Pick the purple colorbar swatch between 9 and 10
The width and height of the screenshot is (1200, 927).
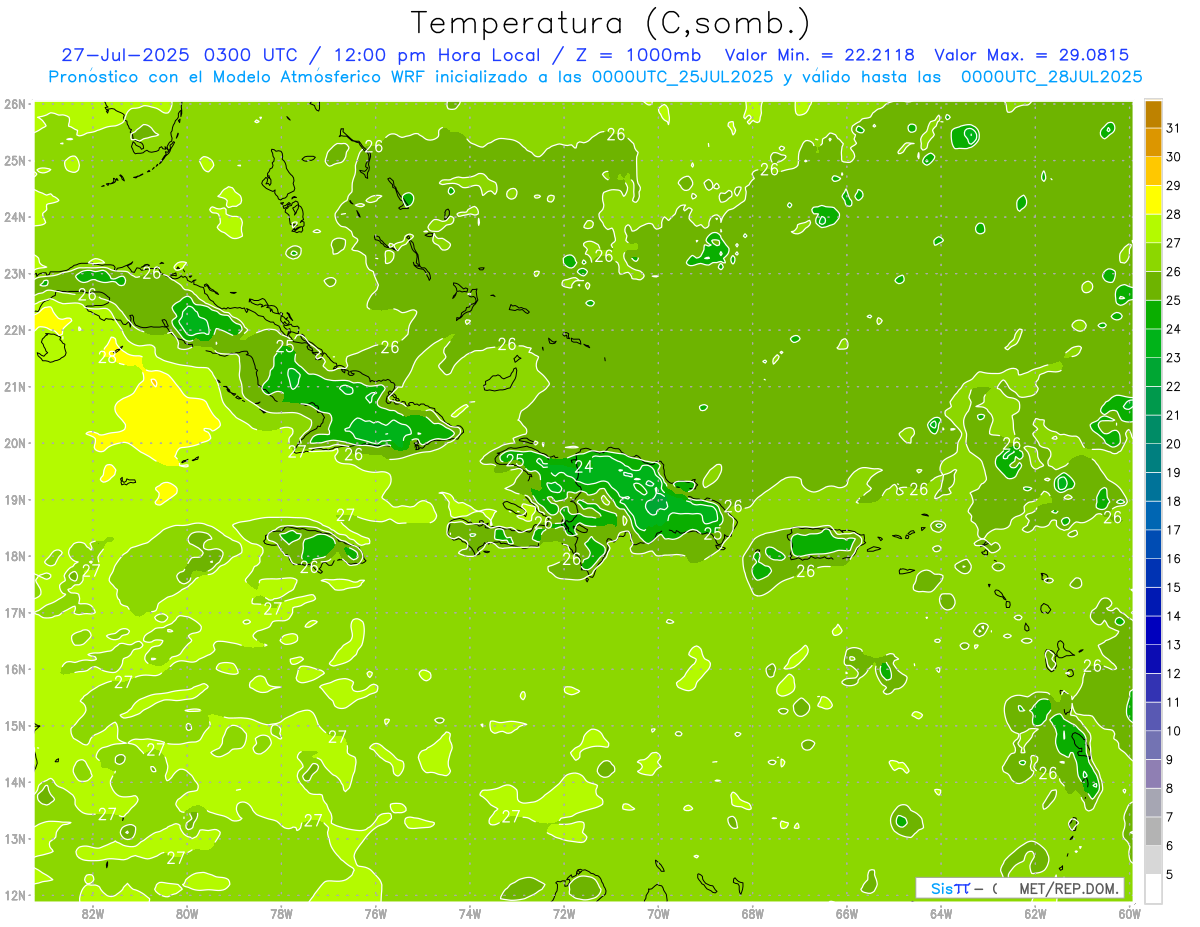[x=1153, y=745]
